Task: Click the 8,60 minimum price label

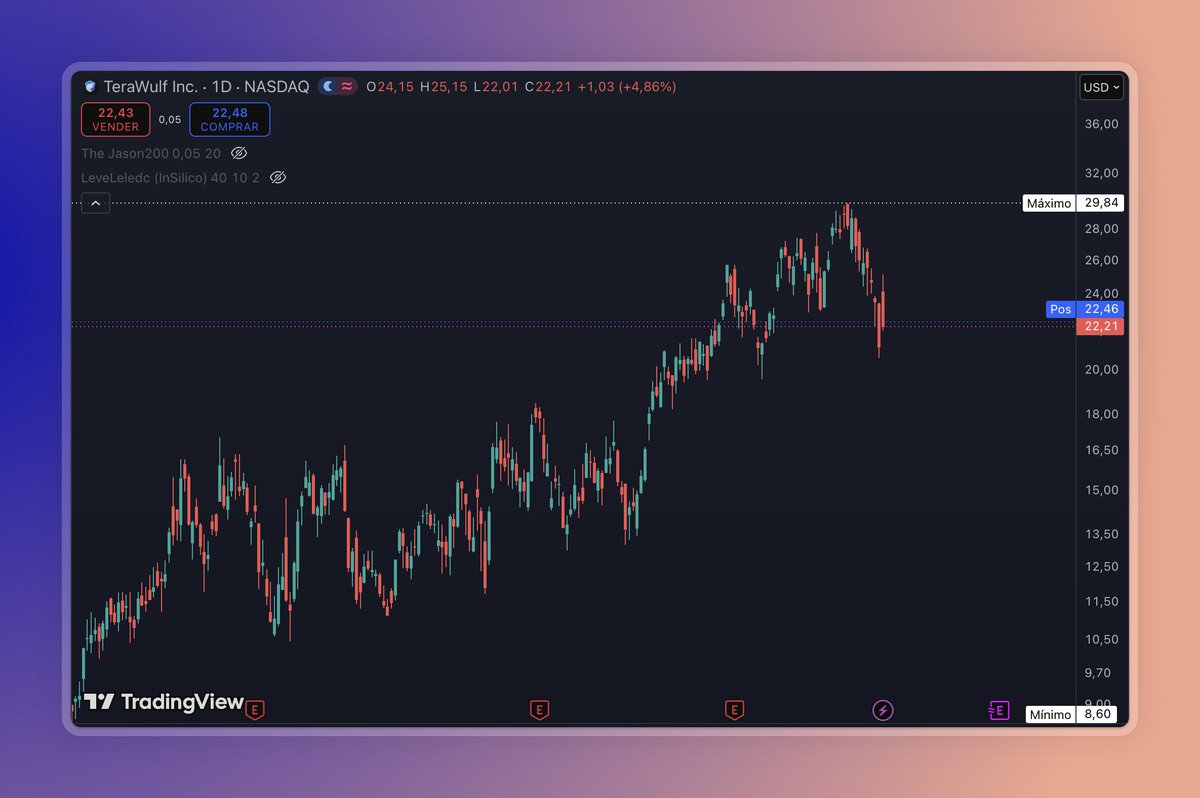Action: tap(1098, 714)
